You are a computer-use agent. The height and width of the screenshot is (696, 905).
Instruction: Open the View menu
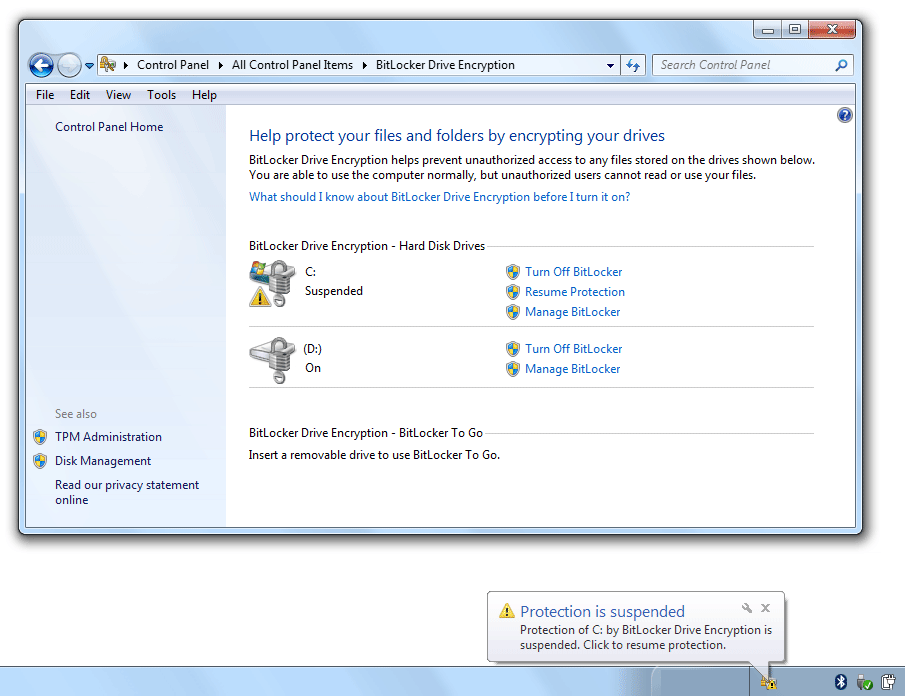click(x=118, y=95)
